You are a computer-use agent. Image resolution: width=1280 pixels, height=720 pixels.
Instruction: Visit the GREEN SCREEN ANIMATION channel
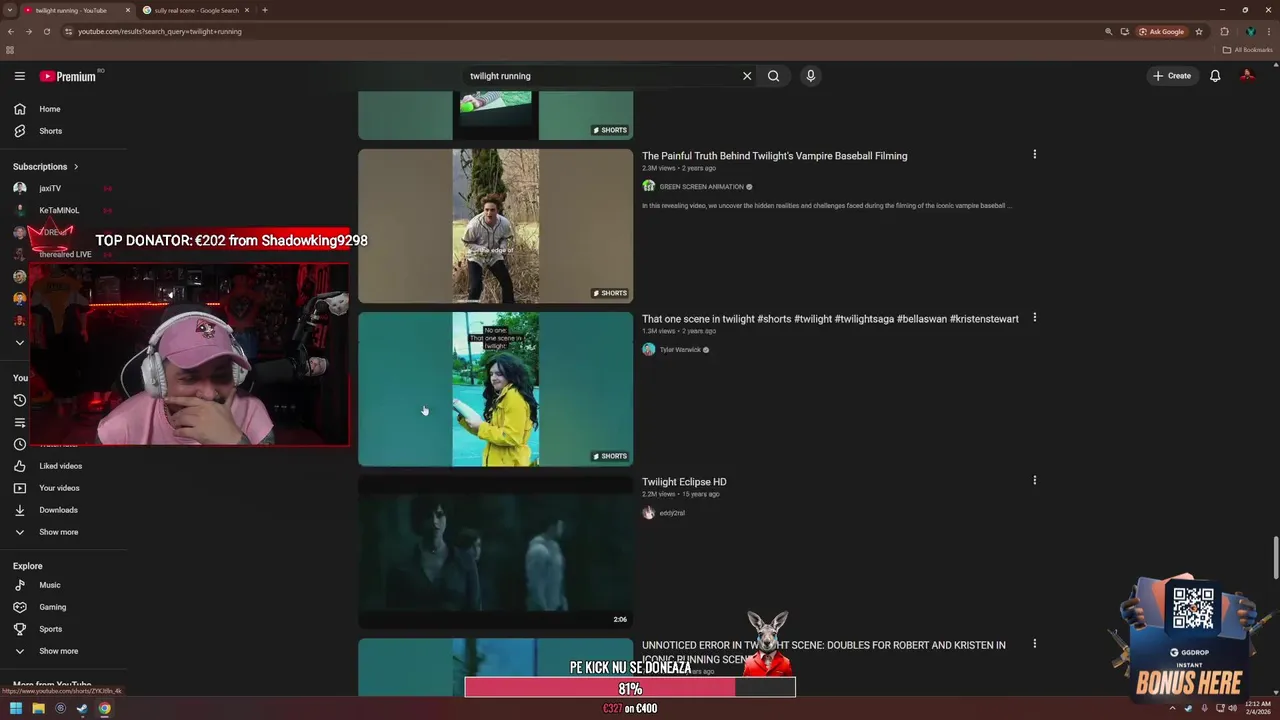(701, 187)
